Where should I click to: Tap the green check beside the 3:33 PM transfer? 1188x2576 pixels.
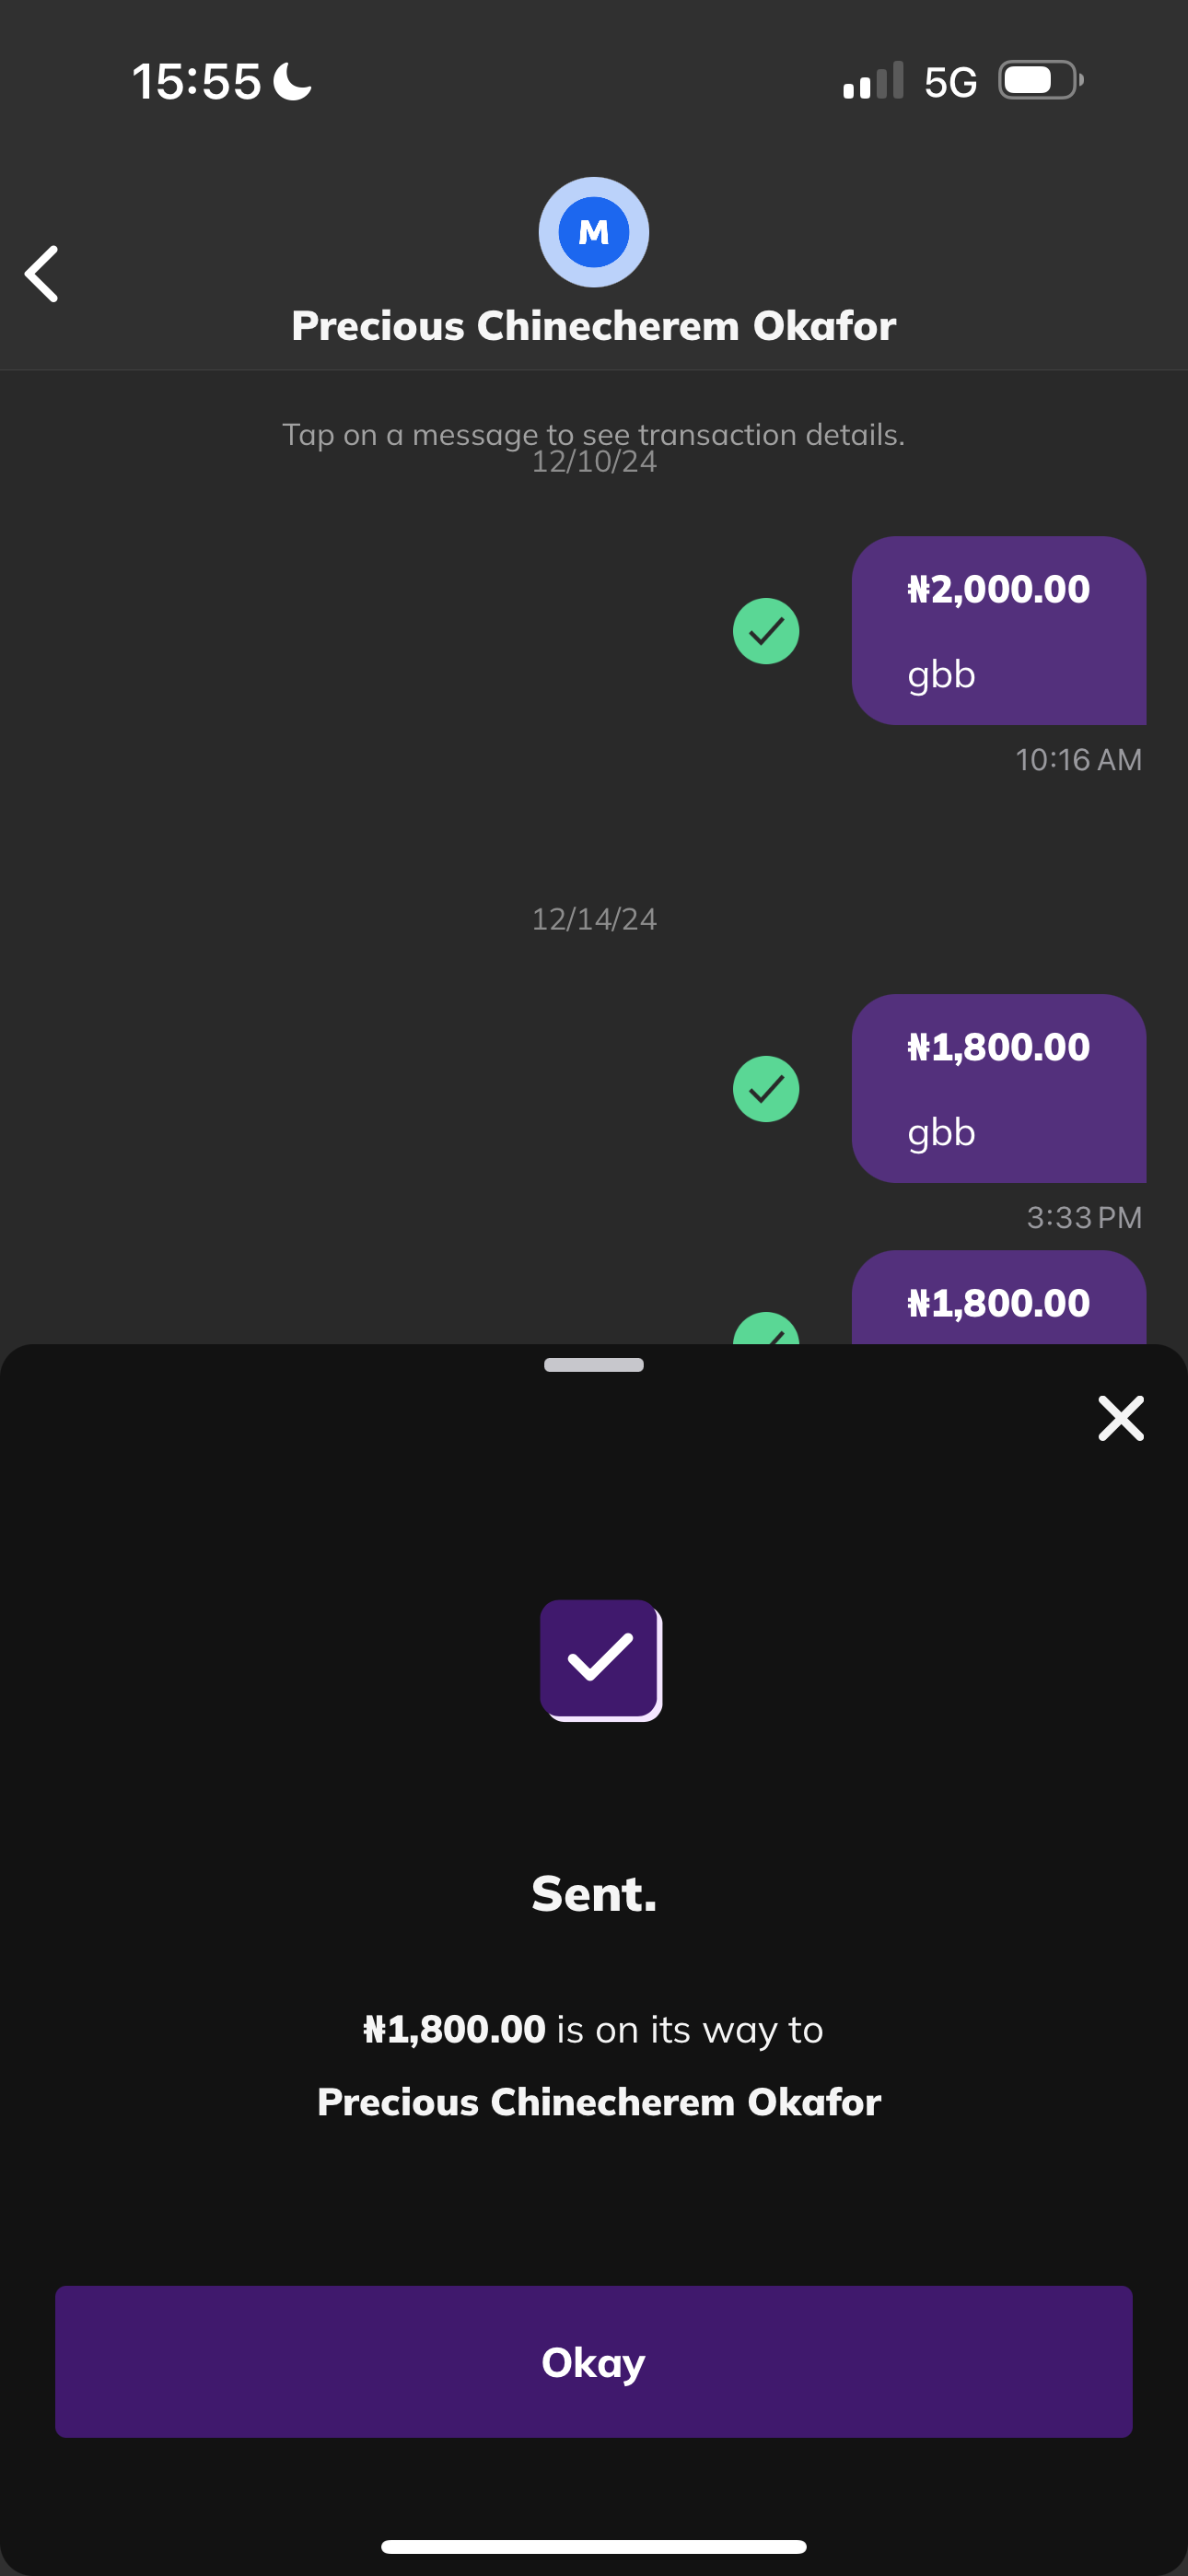(x=766, y=1089)
